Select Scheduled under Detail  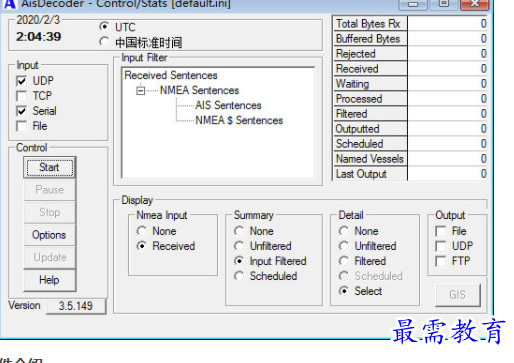[344, 276]
